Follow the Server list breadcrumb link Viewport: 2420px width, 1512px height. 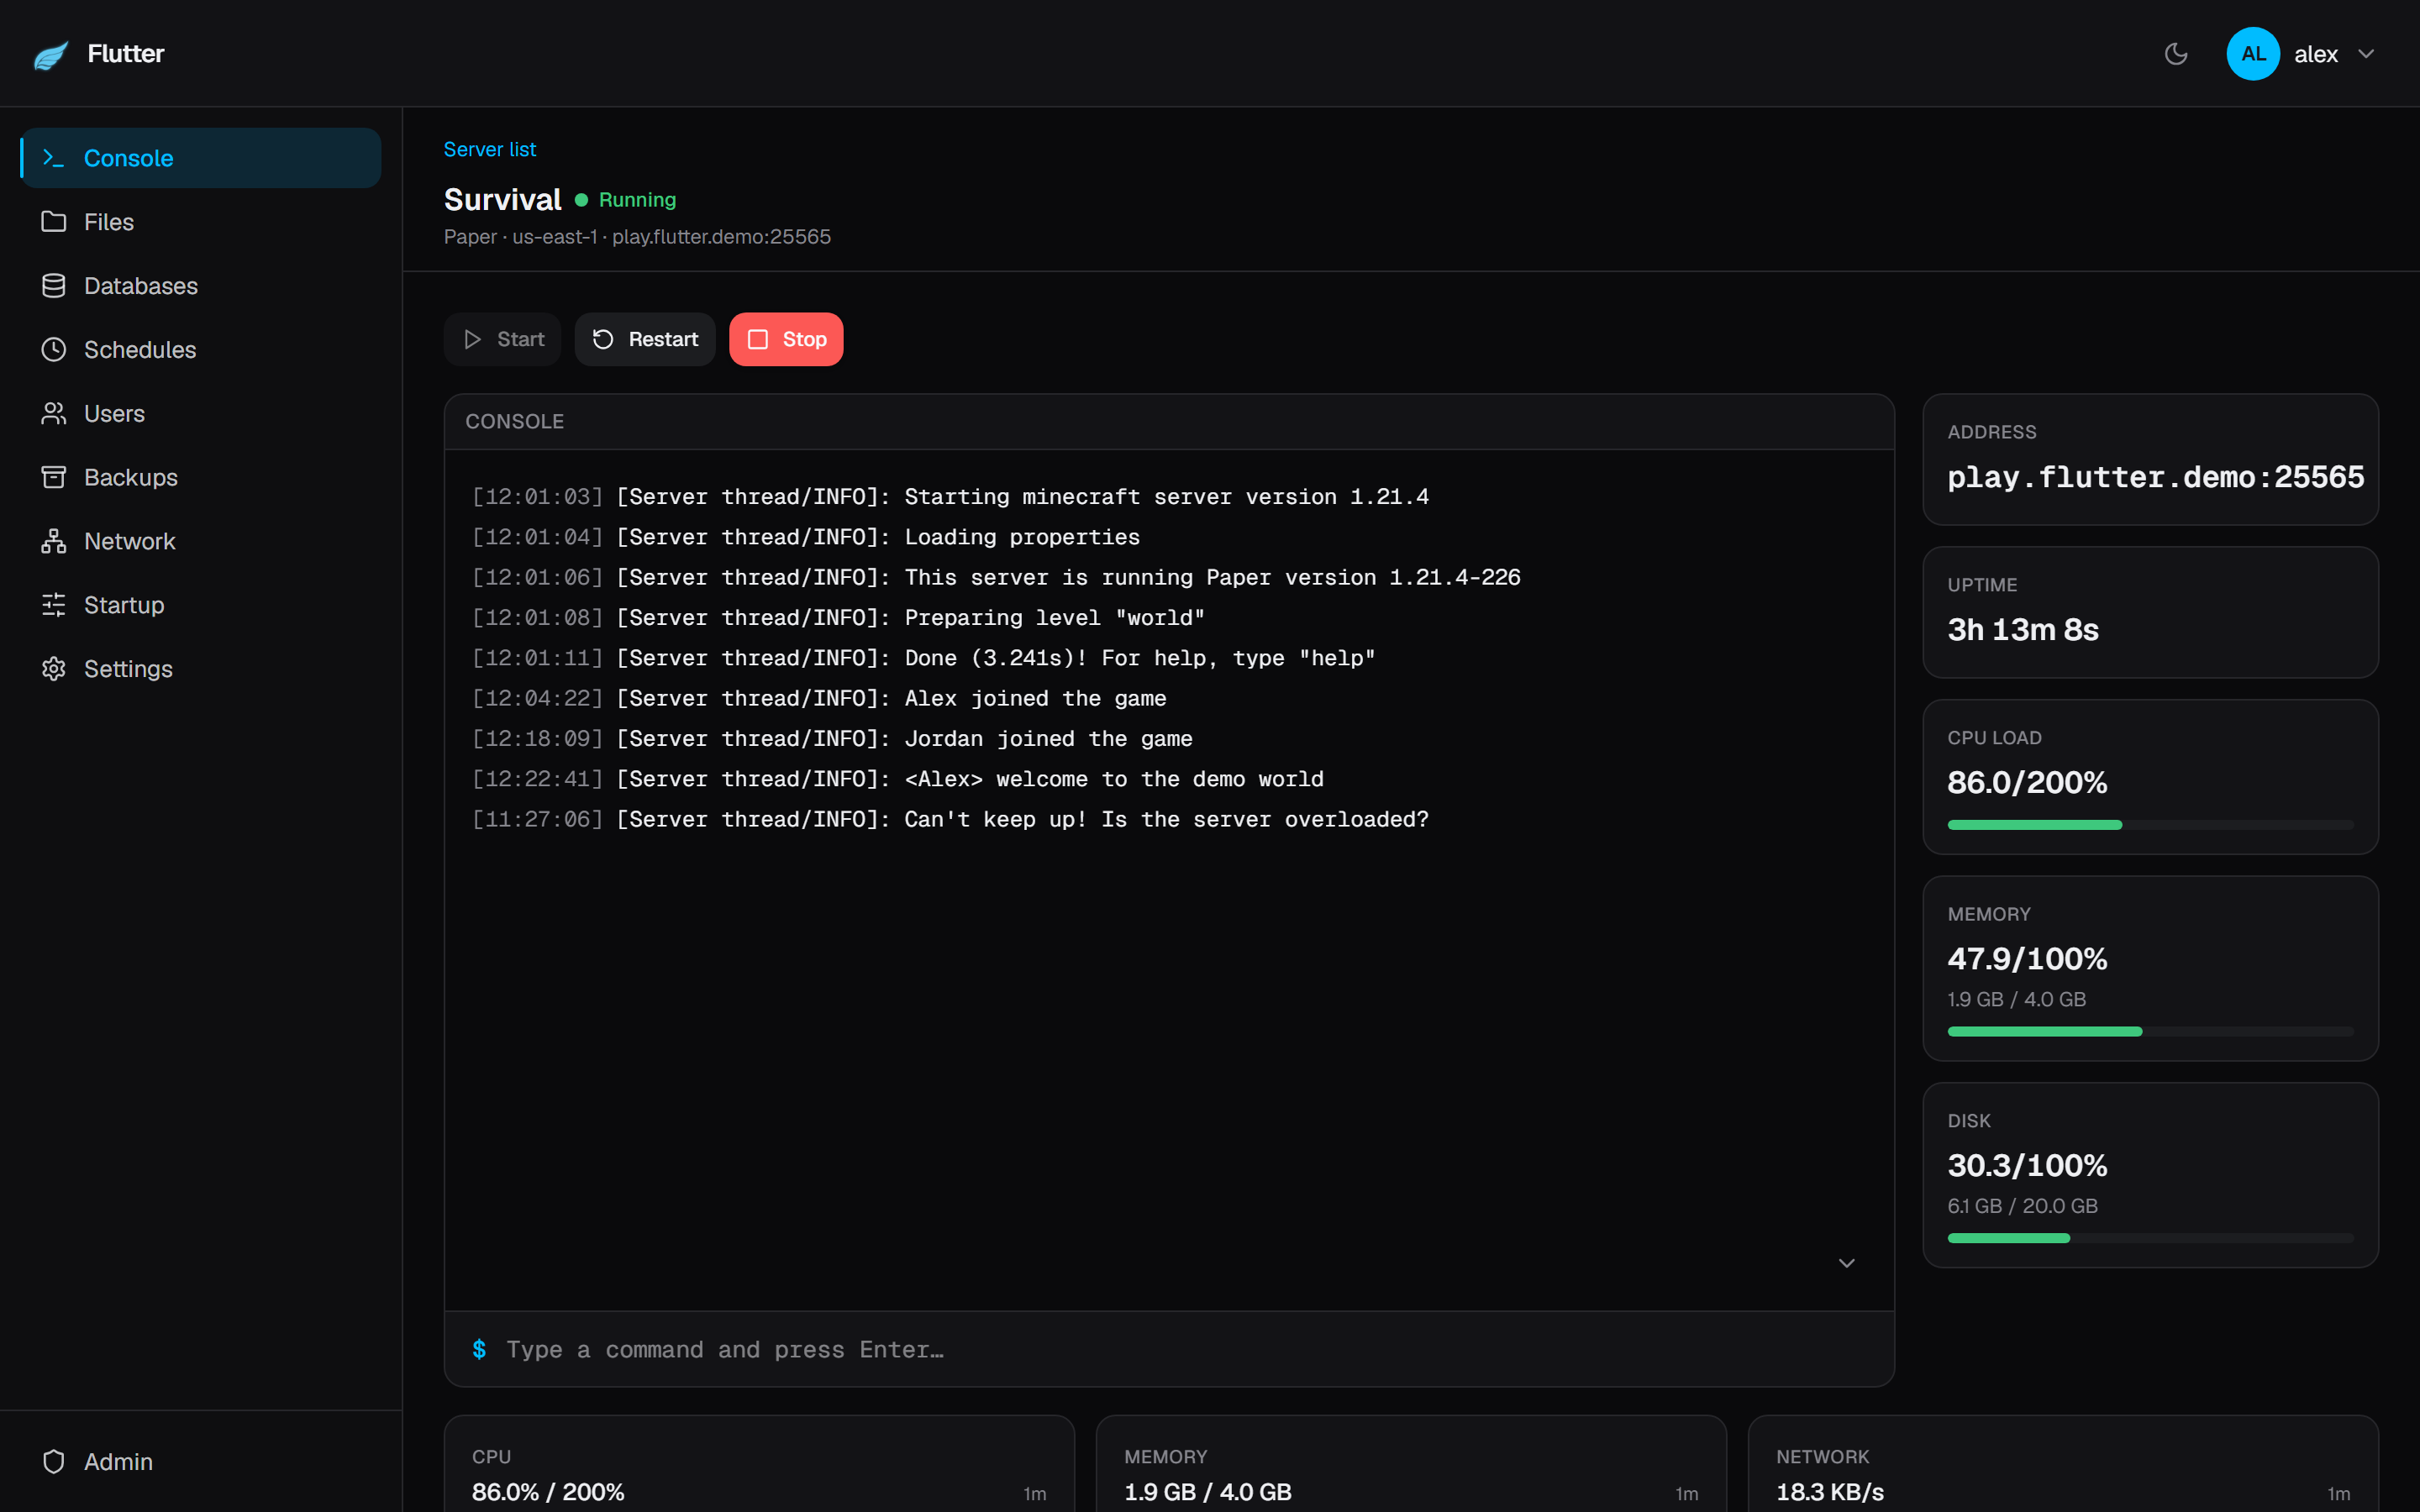(490, 149)
